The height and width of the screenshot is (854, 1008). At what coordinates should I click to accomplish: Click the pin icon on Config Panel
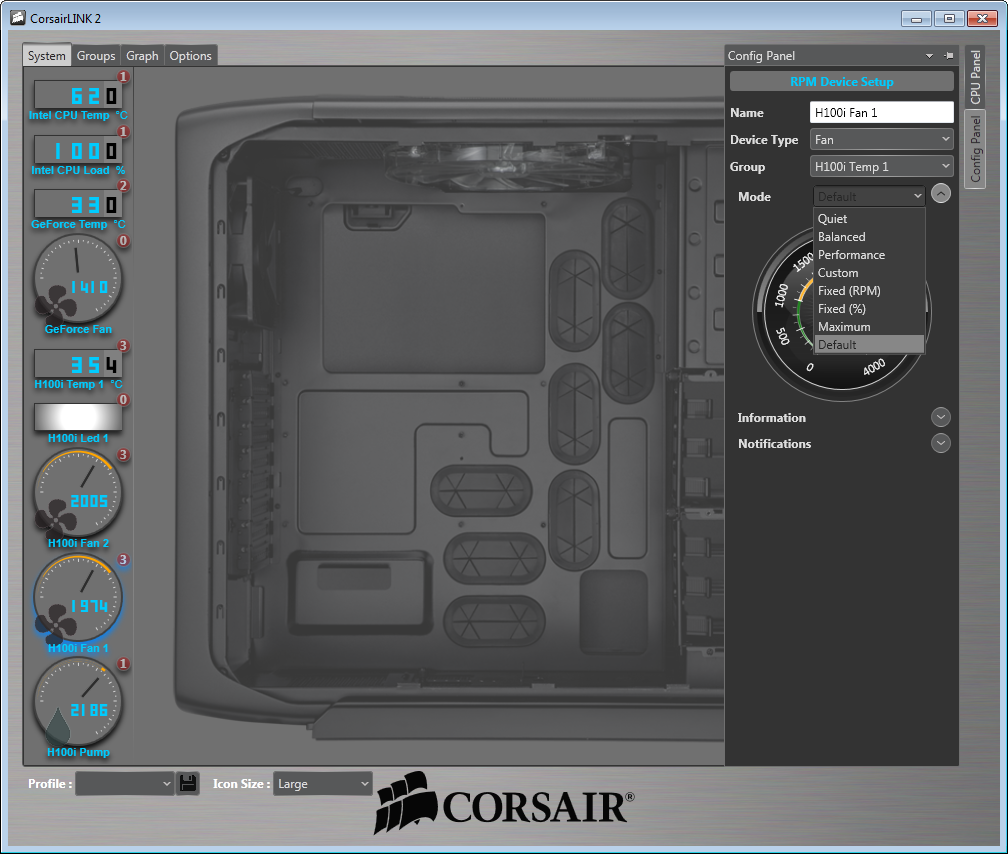pos(950,55)
